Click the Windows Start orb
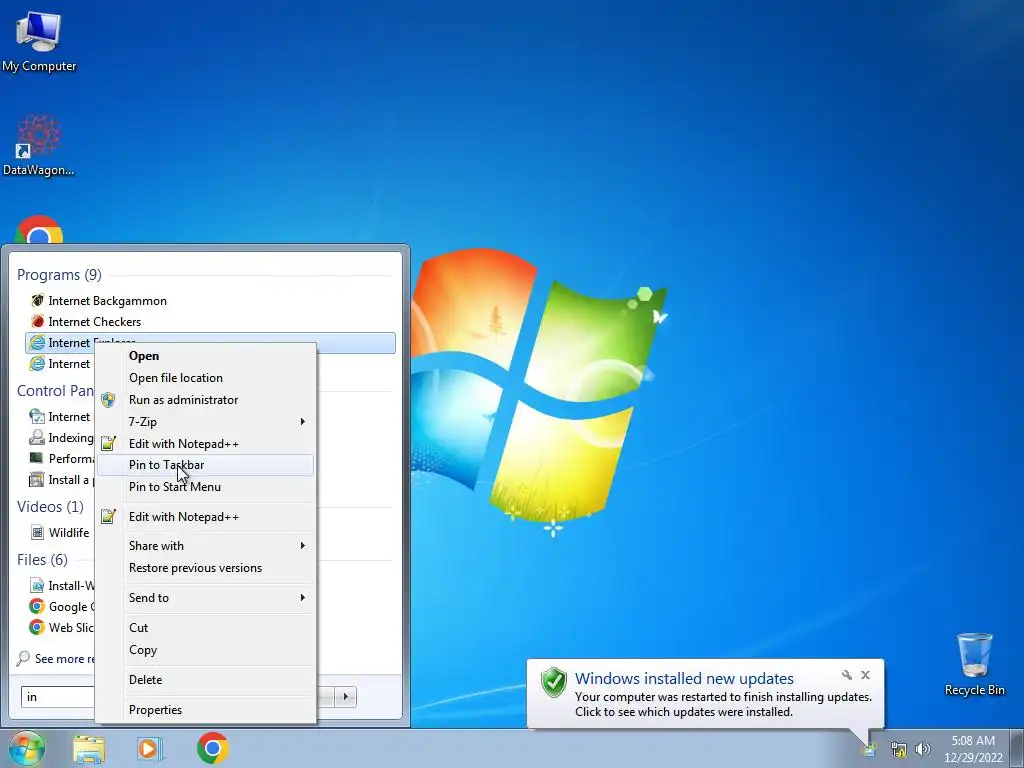1024x768 pixels. (26, 748)
